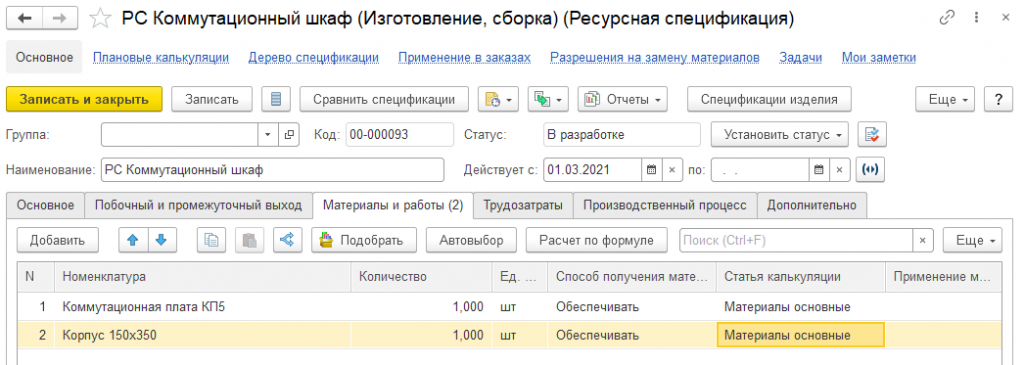1024x365 pixels.
Task: Switch to Материалы и работы (2) tab
Action: (393, 205)
